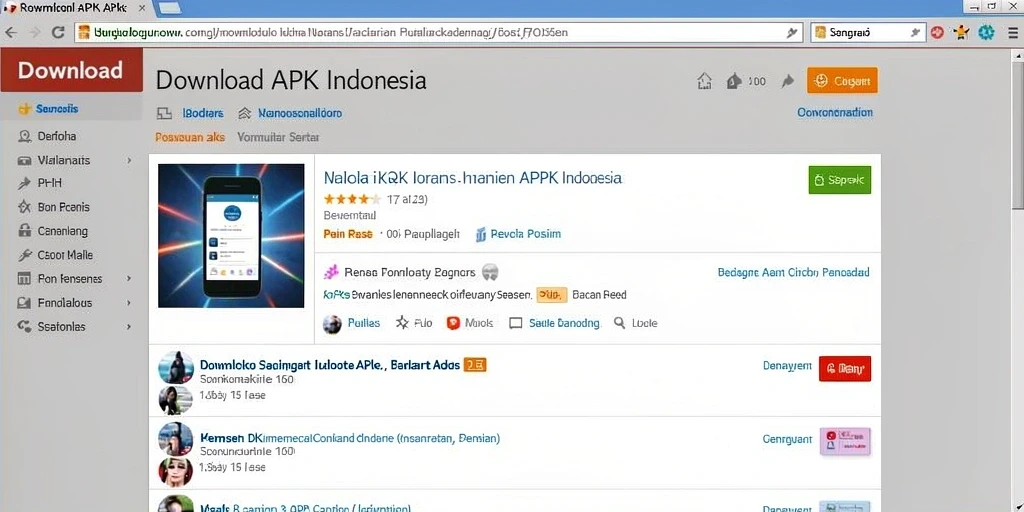Open Kemsen DKimernecal Conkand post title
Image resolution: width=1024 pixels, height=512 pixels.
350,438
